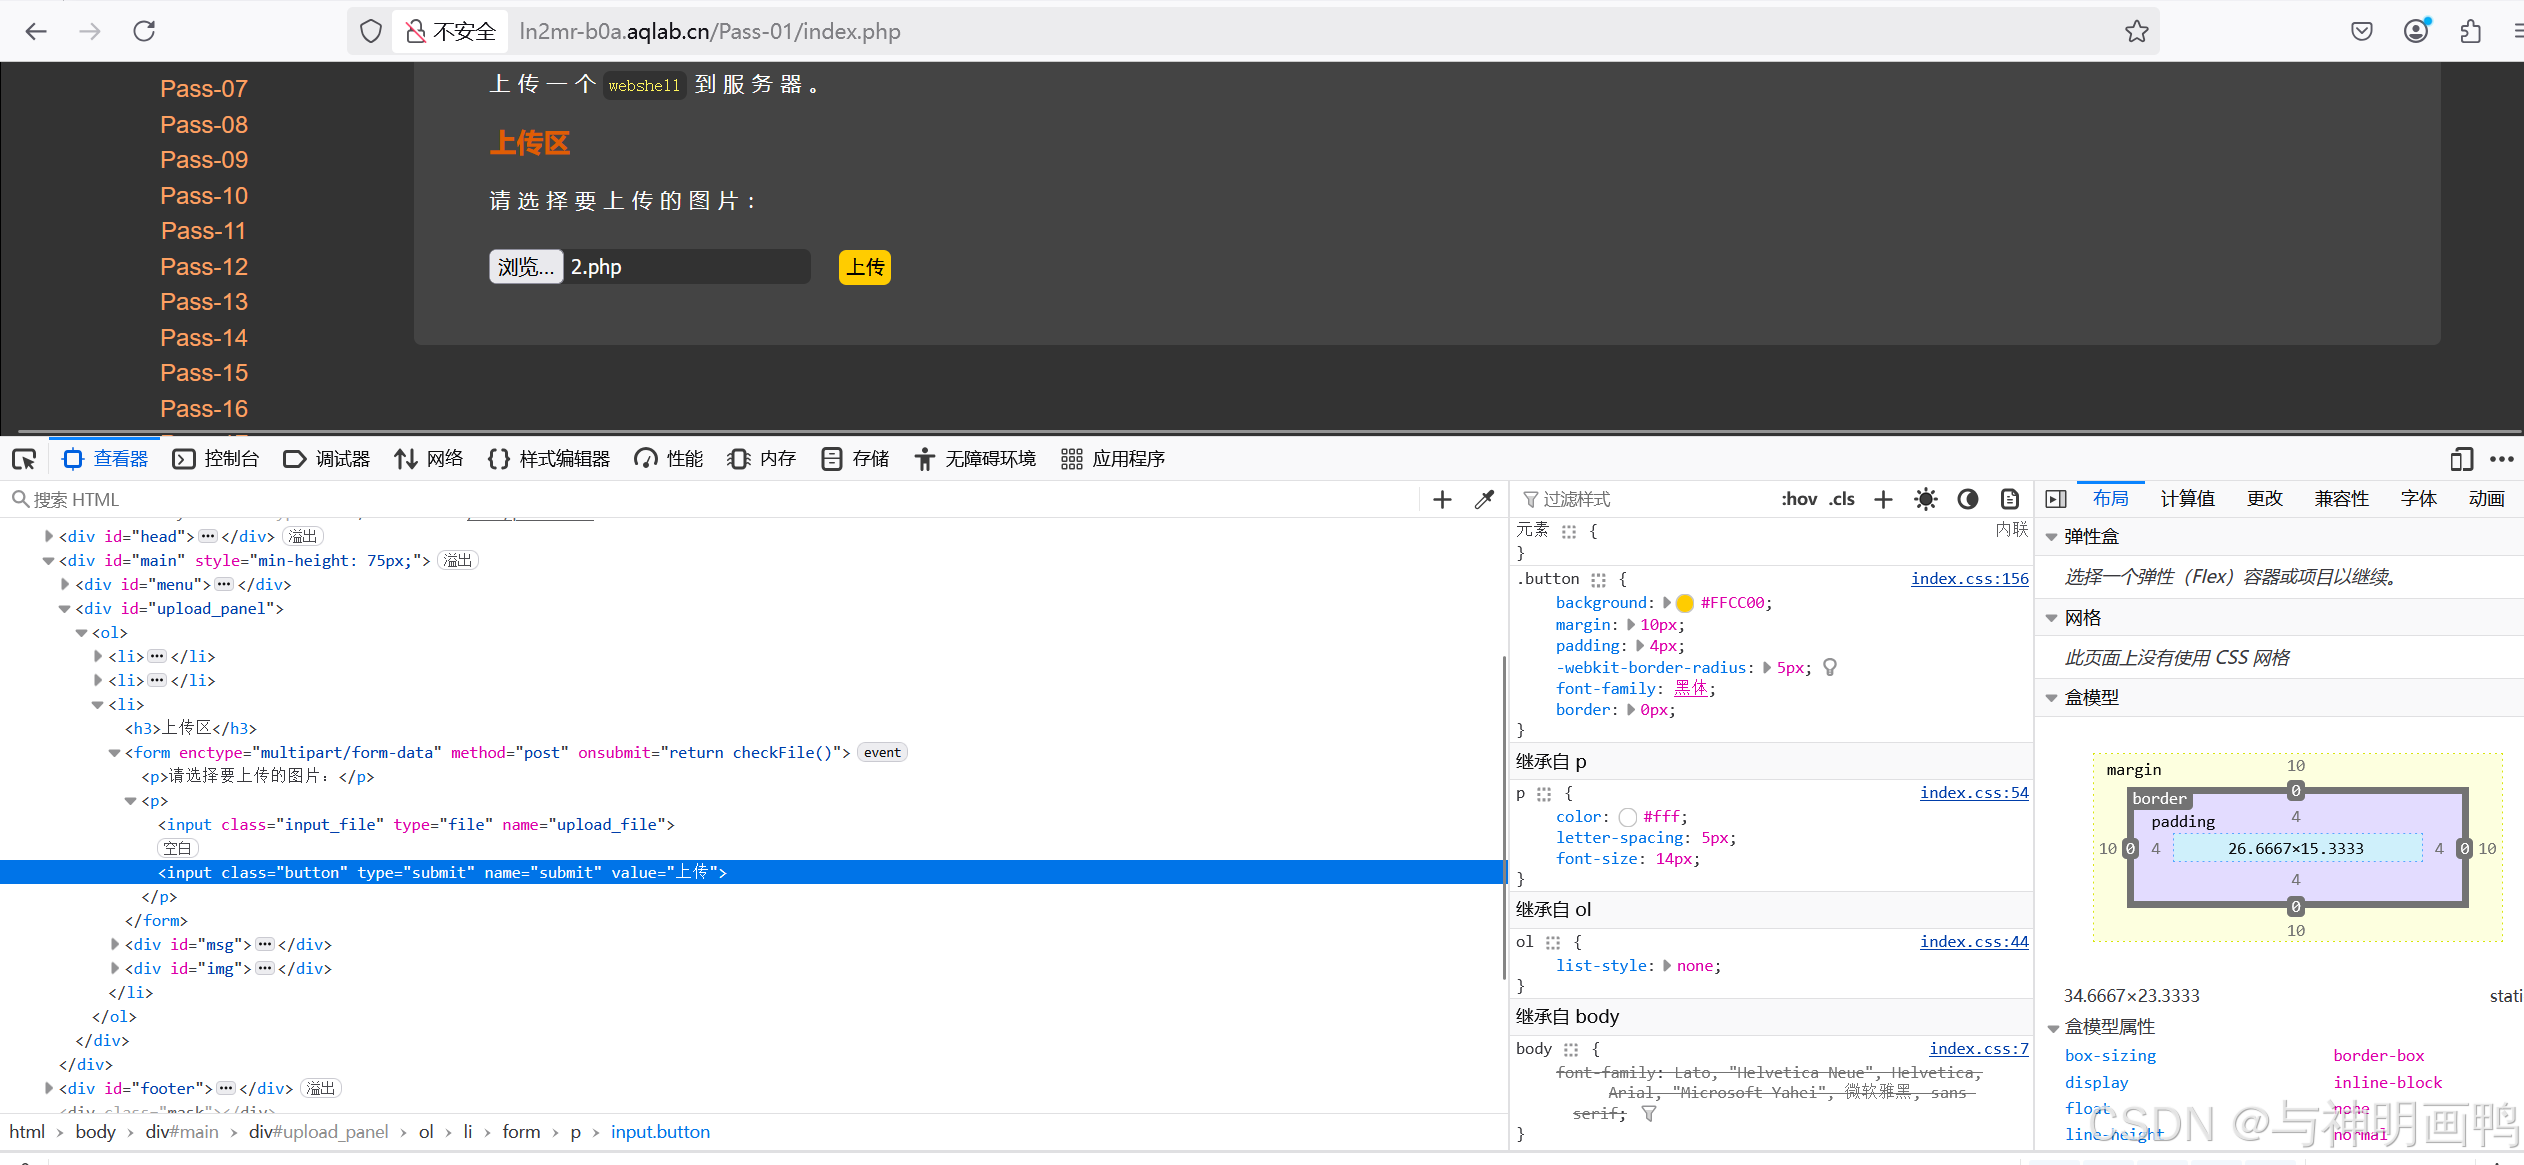Click the bookmark star icon

(x=2136, y=31)
